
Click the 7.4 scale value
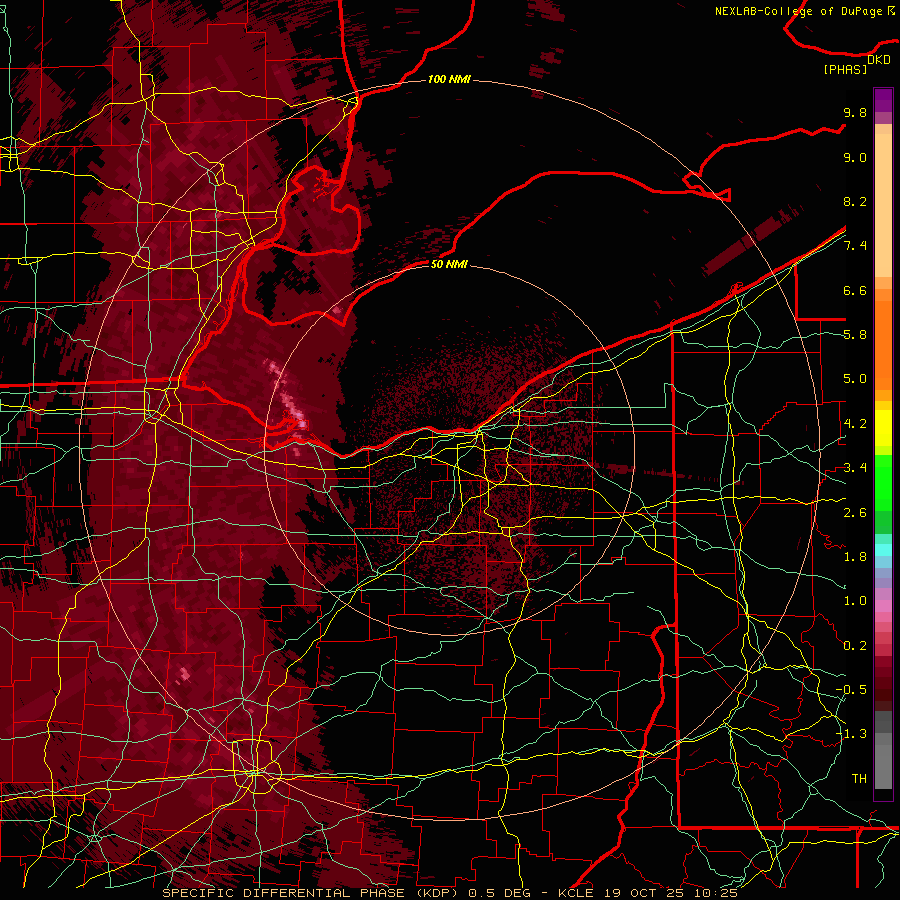point(855,246)
